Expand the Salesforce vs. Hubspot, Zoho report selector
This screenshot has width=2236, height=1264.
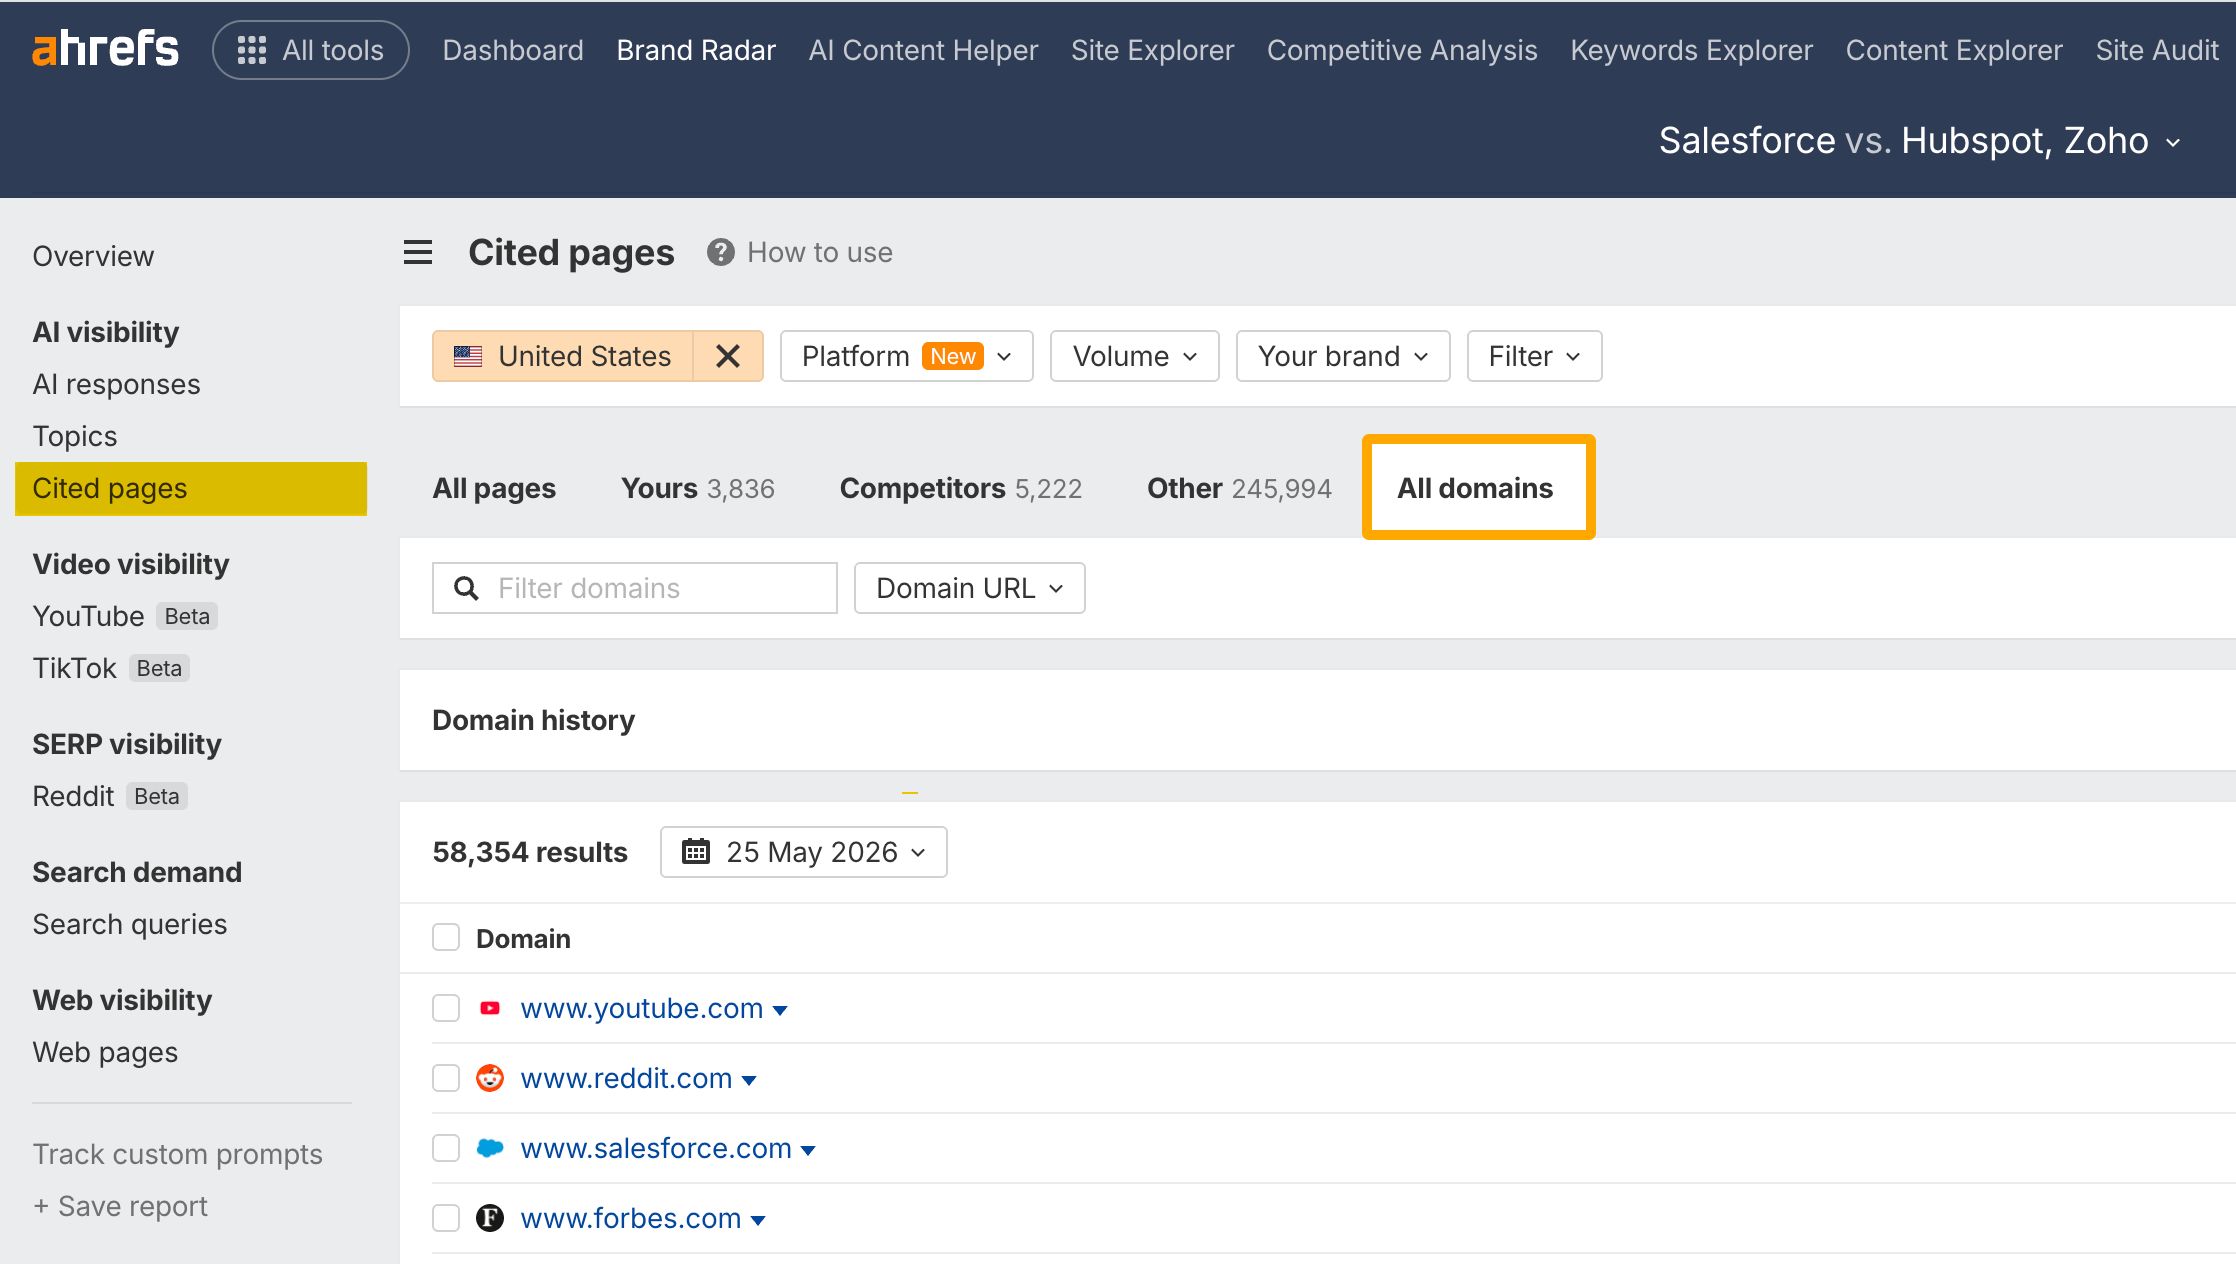pos(1920,141)
